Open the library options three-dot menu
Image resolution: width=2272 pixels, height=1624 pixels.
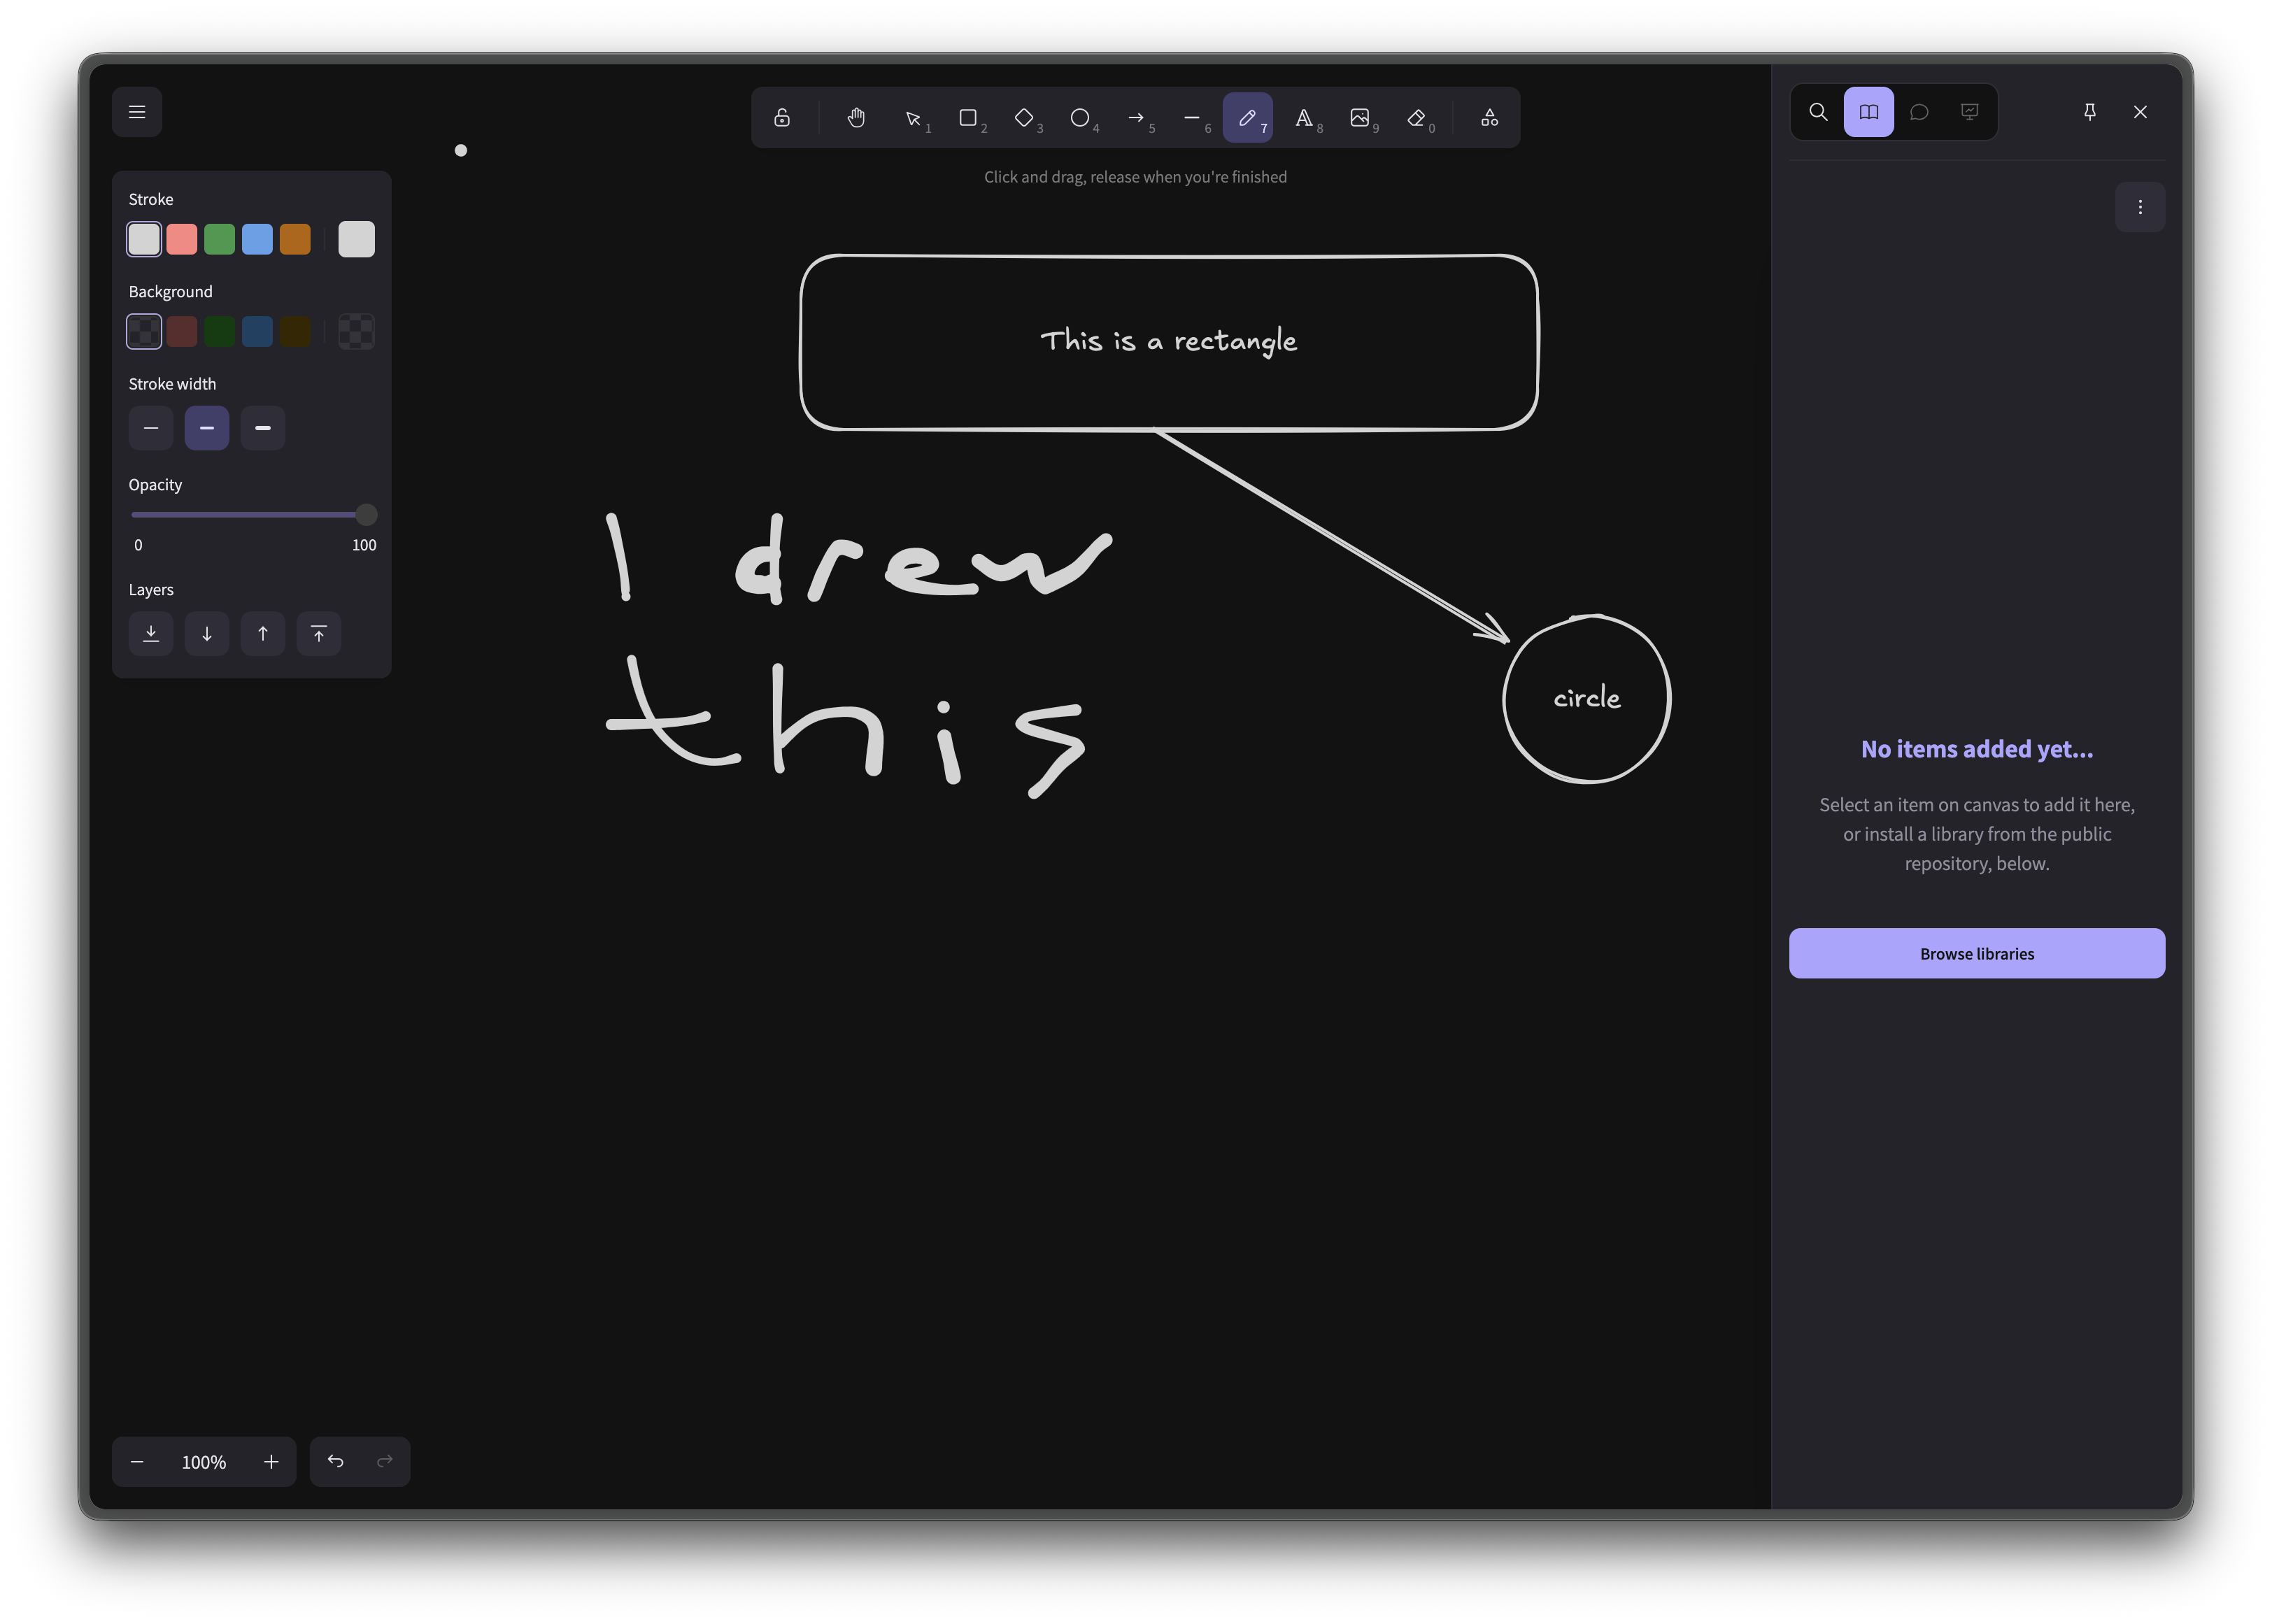tap(2140, 207)
